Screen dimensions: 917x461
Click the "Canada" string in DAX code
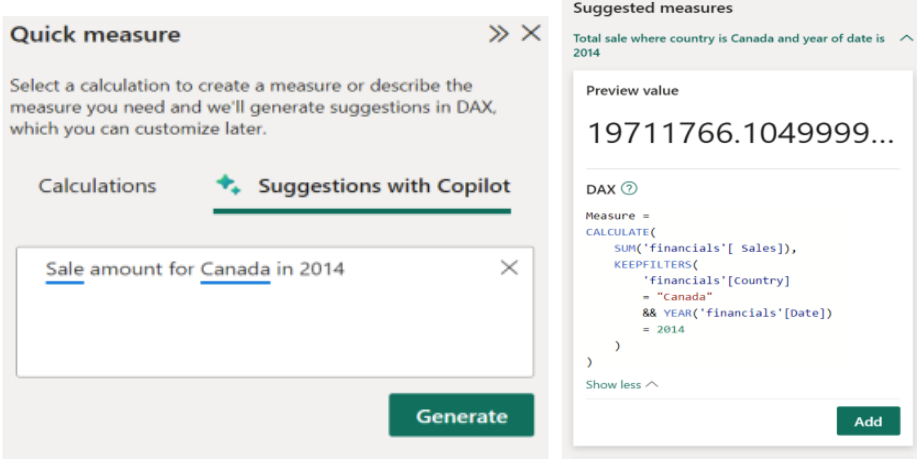tap(684, 297)
